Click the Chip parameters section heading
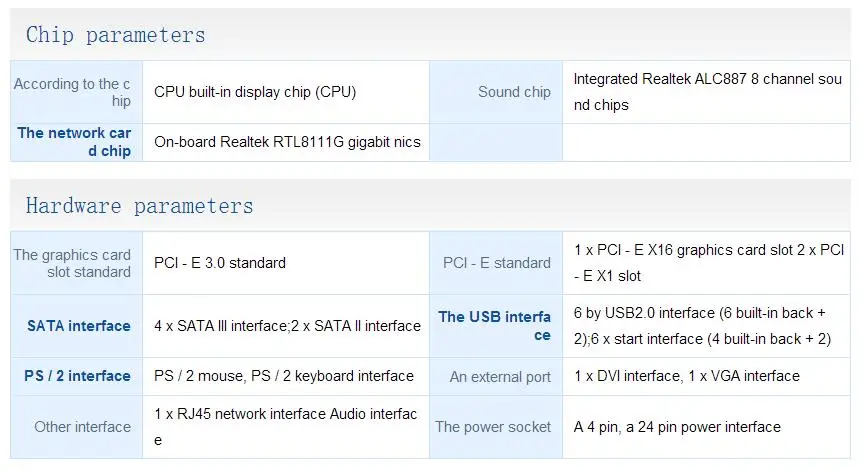The width and height of the screenshot is (866, 471). [x=115, y=35]
